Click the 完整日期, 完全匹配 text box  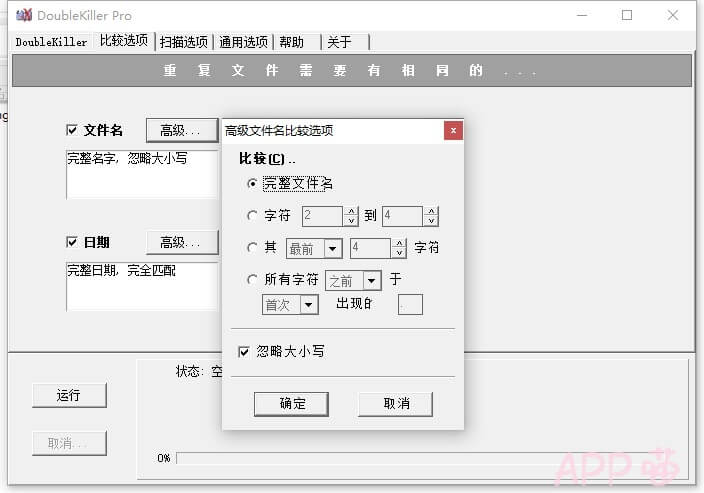142,287
